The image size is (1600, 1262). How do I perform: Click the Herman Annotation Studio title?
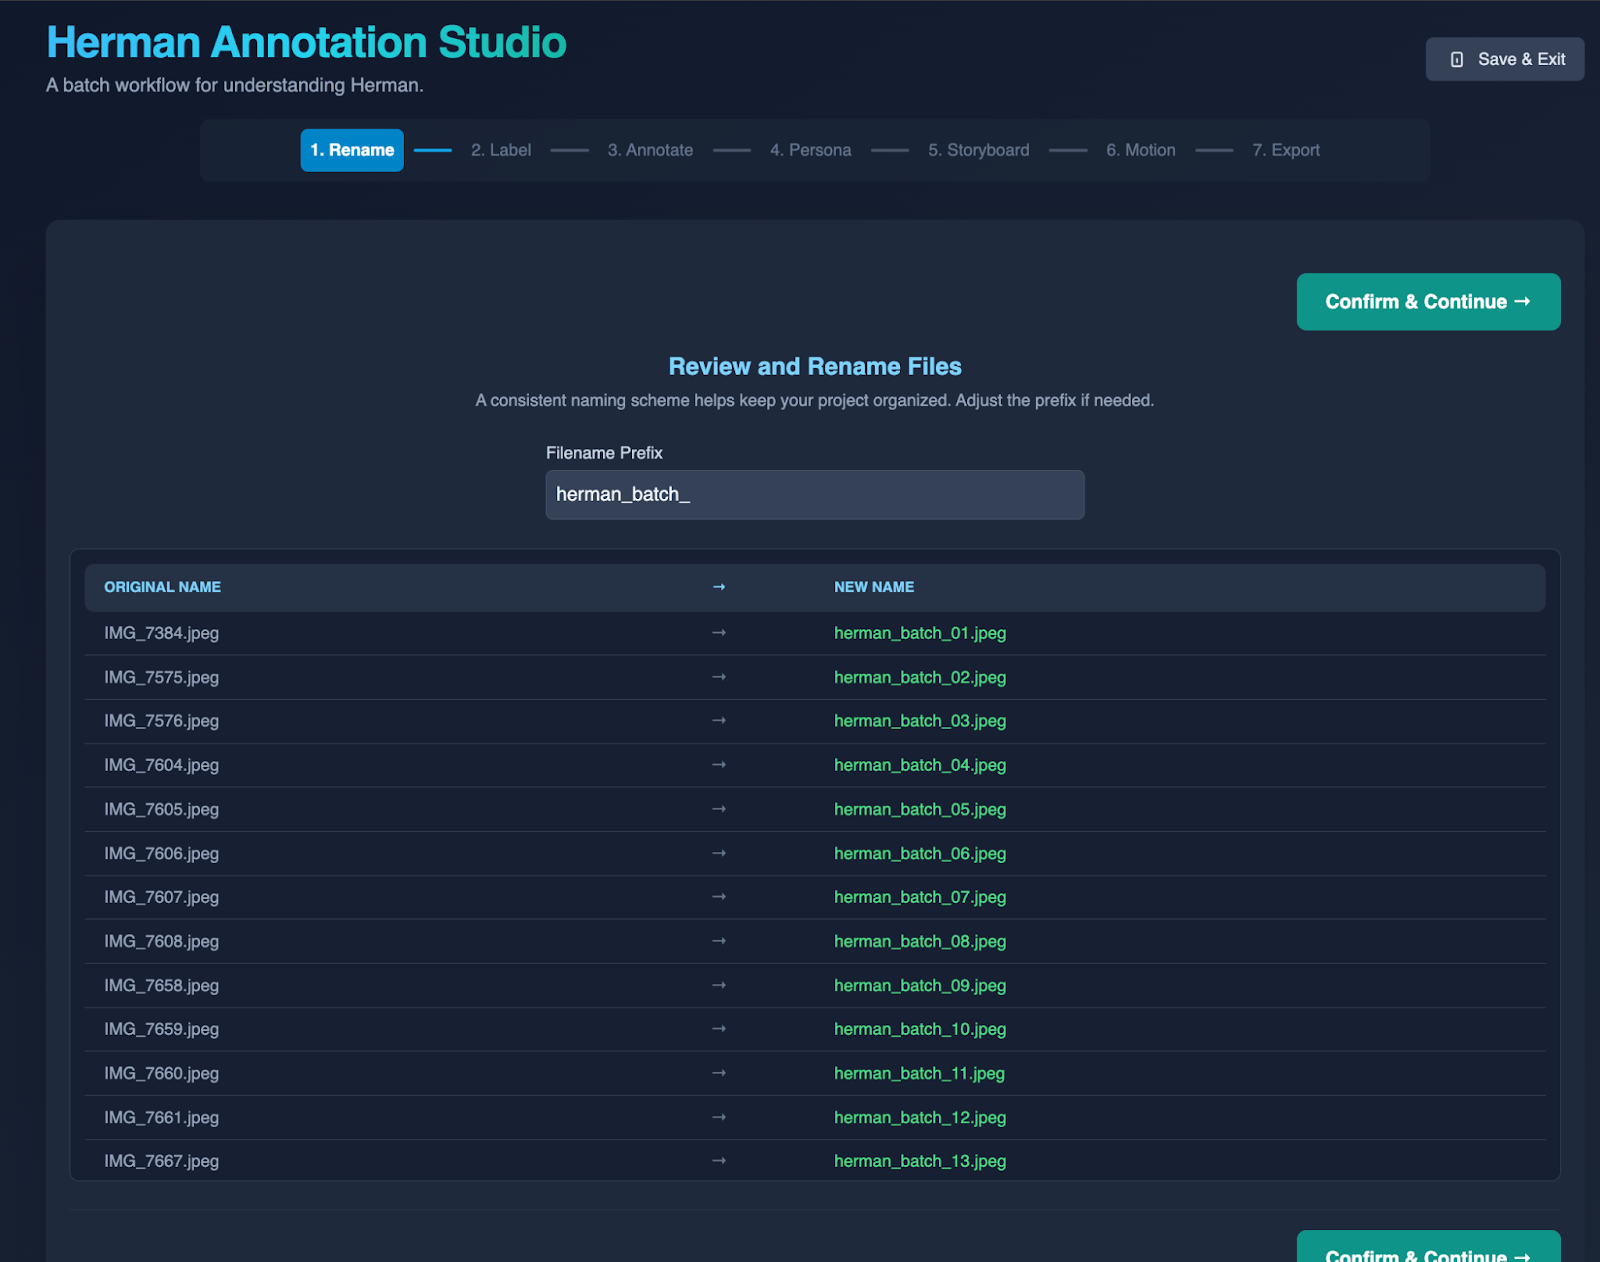(x=306, y=43)
